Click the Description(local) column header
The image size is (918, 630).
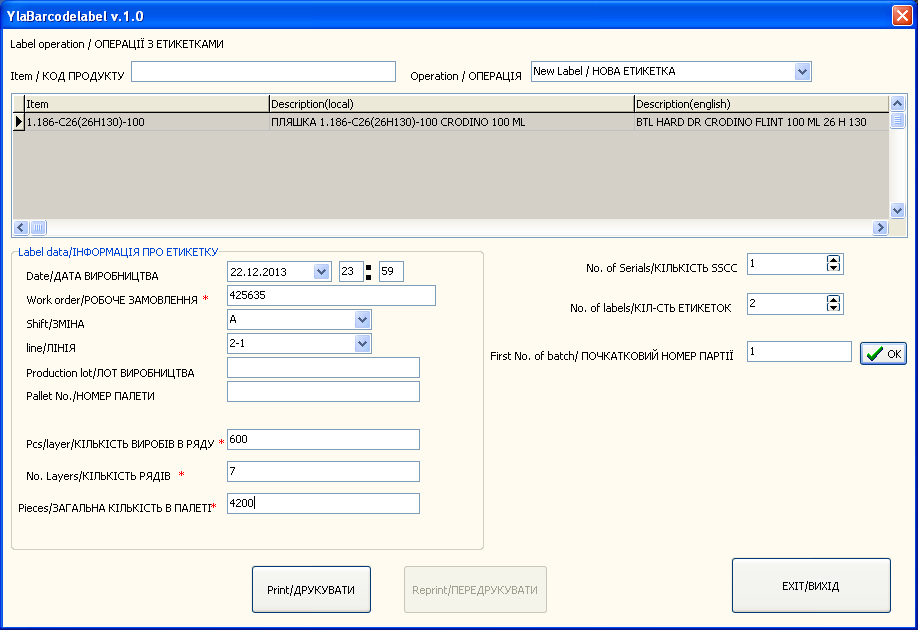[x=451, y=104]
